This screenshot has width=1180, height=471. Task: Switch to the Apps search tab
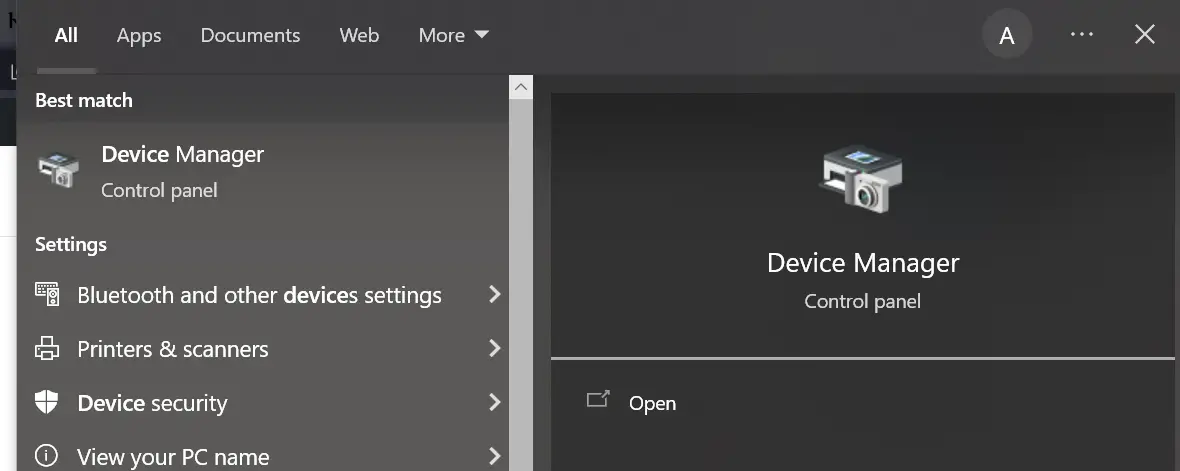click(139, 35)
